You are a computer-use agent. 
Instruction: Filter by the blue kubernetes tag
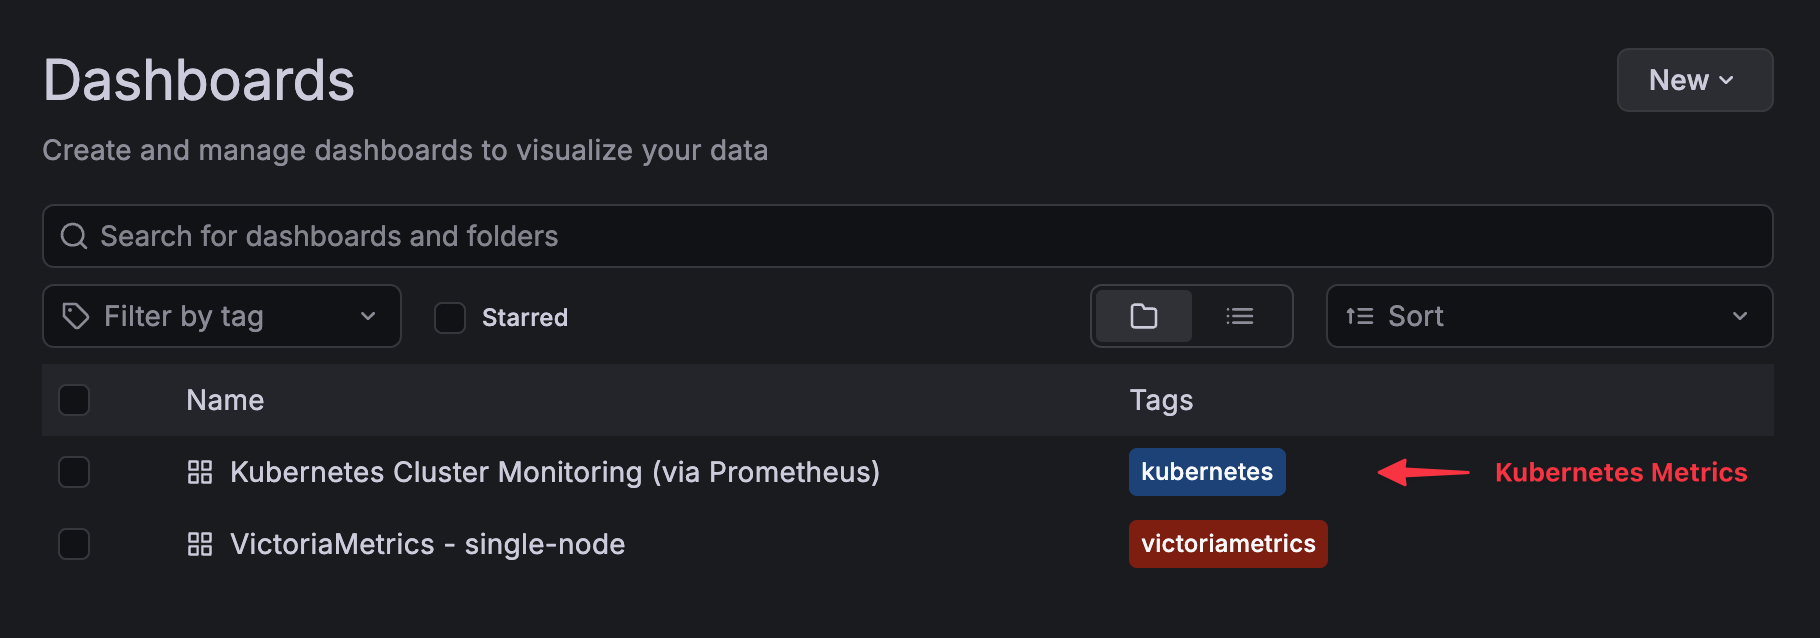tap(1207, 472)
